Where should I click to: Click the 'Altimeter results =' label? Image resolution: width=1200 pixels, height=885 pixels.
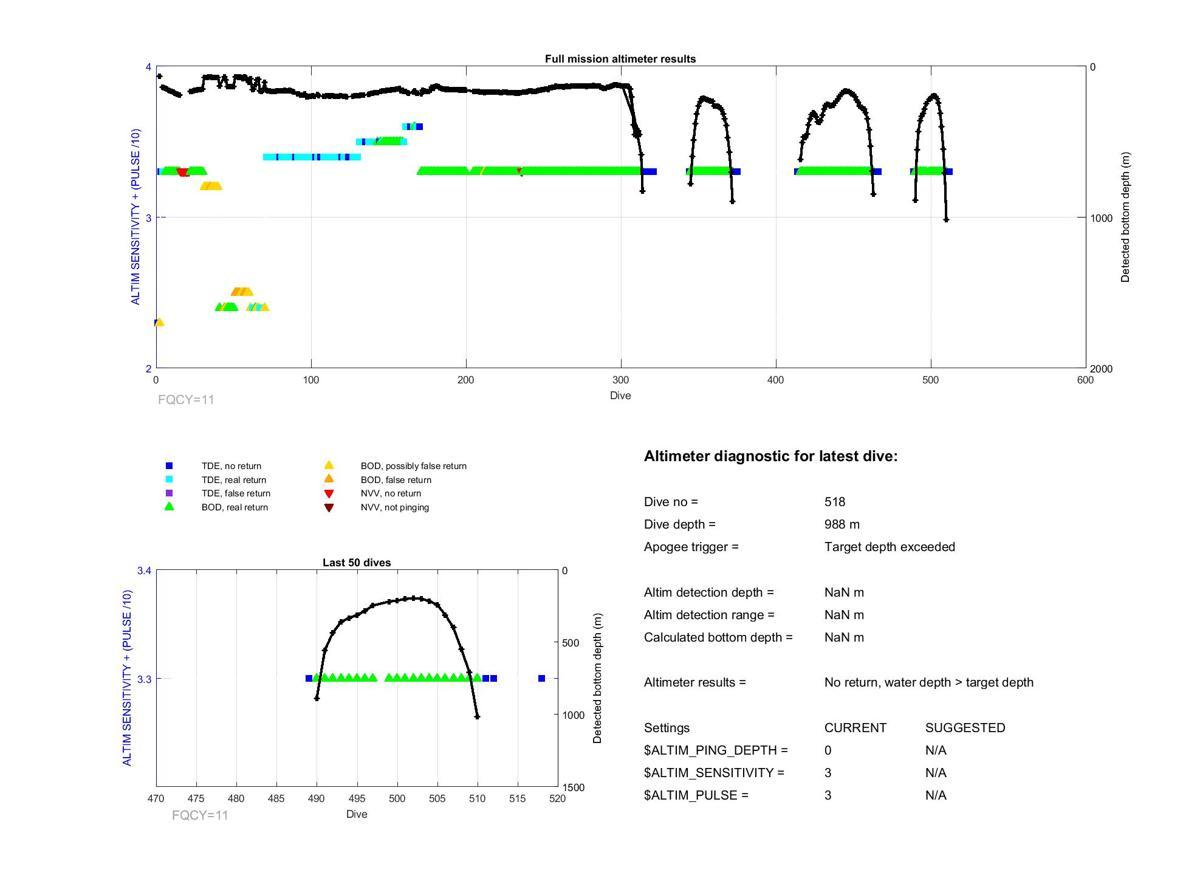[695, 682]
